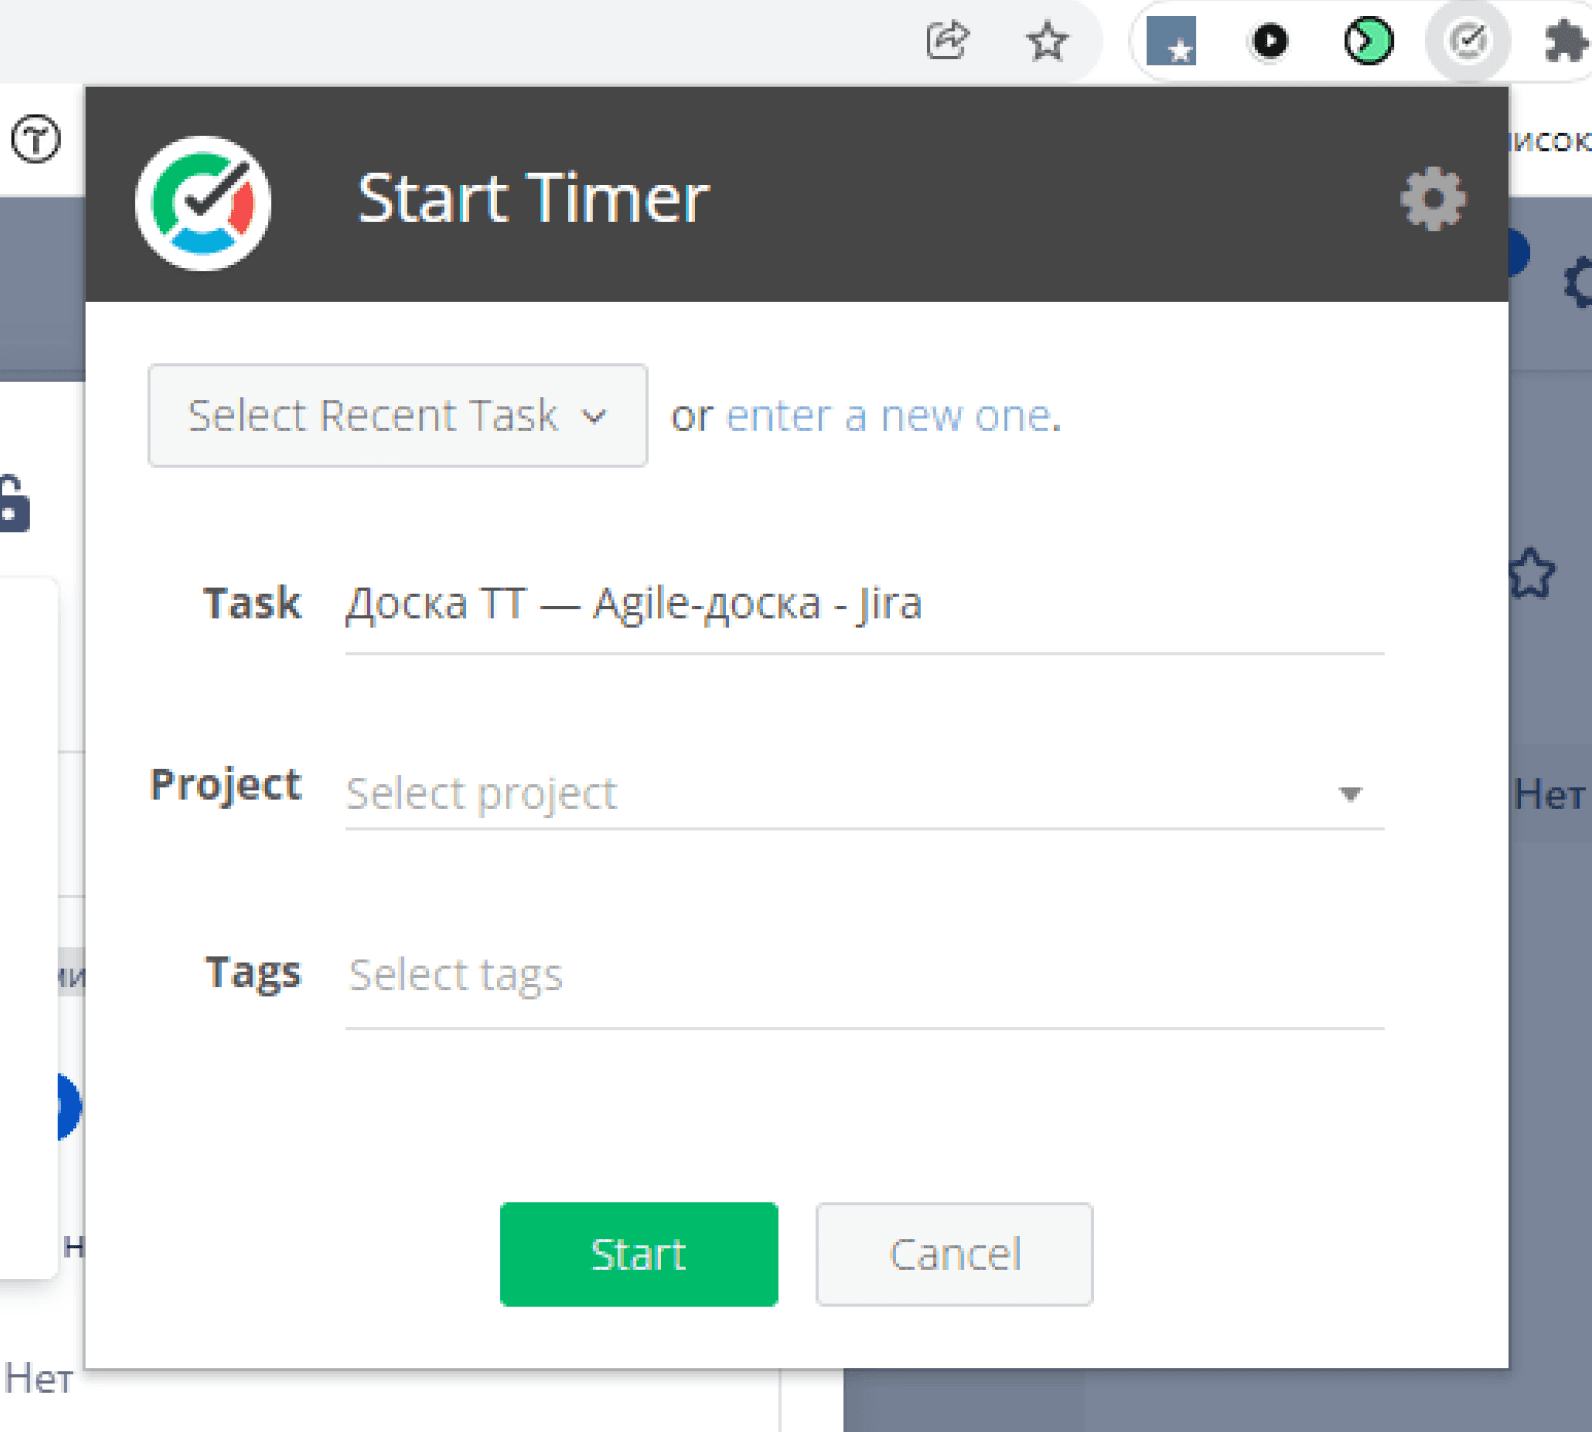
Task: Star the board with the outlined star
Action: [x=1531, y=574]
